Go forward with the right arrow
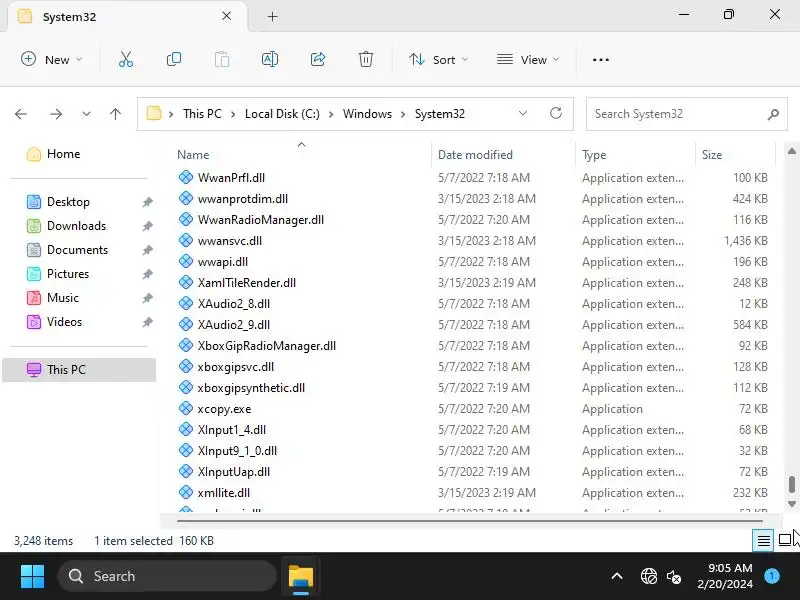The image size is (800, 600). point(56,114)
